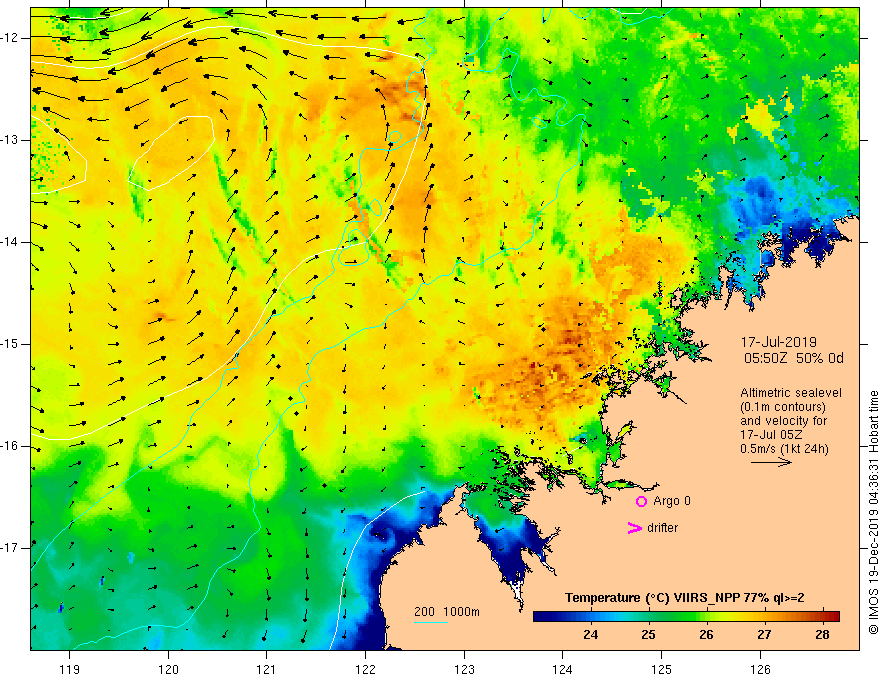Click the magenta drifter legend marker
The width and height of the screenshot is (880, 680).
(x=634, y=527)
